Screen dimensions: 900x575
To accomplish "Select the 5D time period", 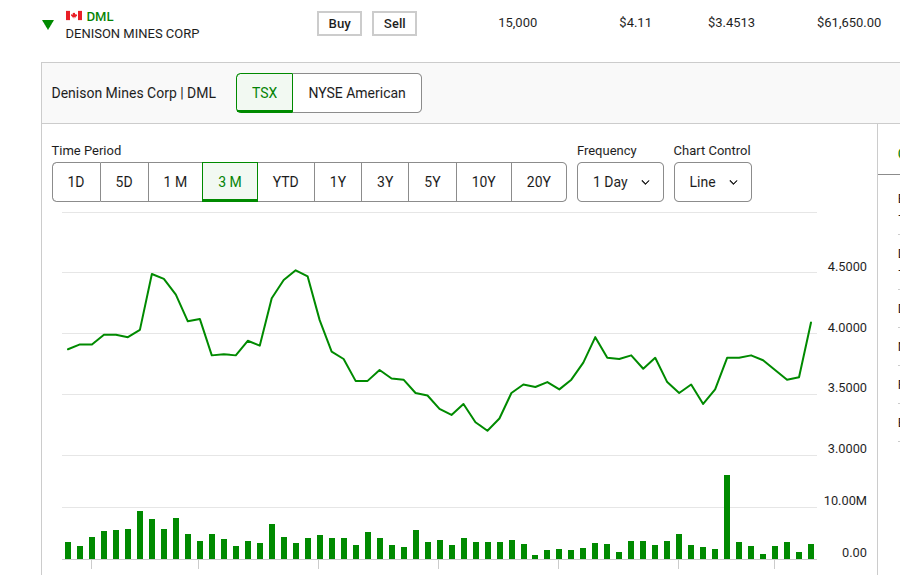I will [125, 182].
